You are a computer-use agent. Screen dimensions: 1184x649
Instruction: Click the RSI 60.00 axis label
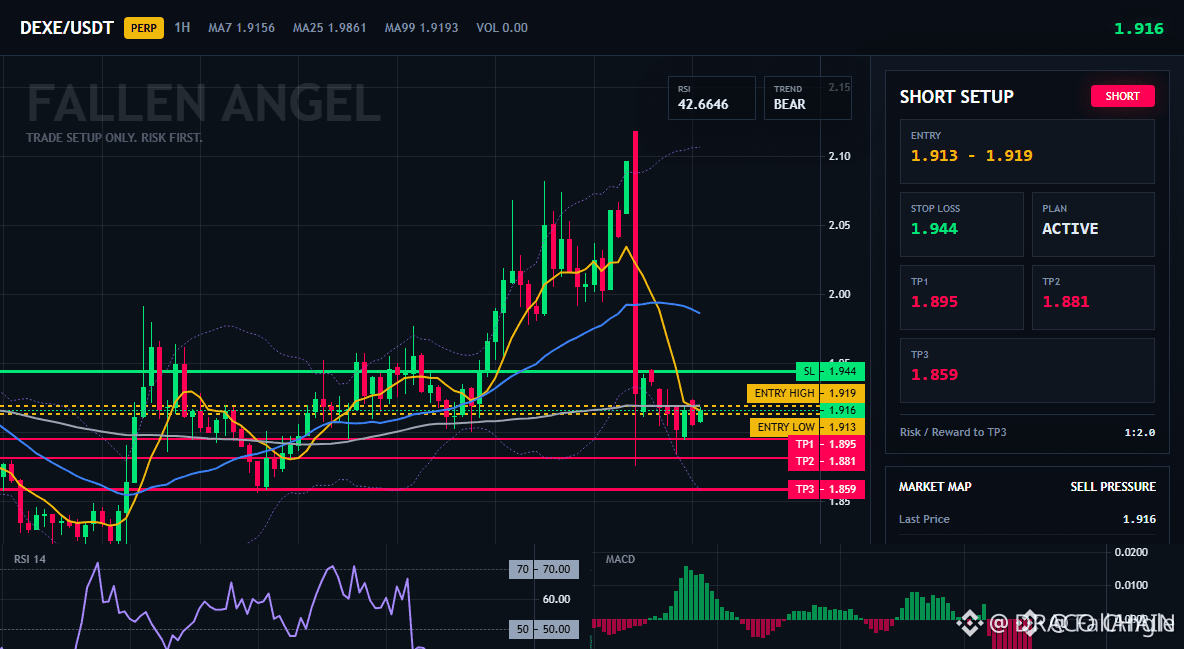[557, 599]
